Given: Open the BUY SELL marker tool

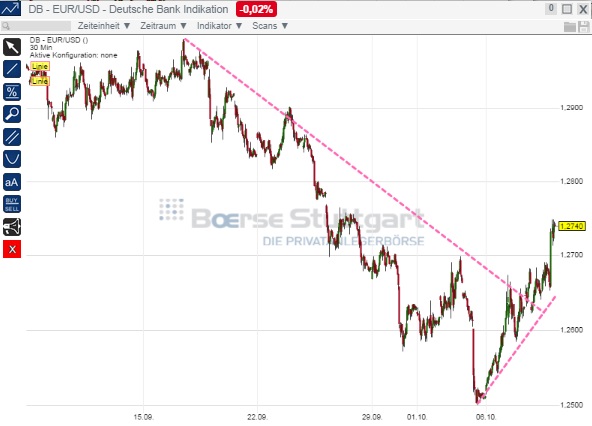Looking at the screenshot, I should tap(12, 204).
